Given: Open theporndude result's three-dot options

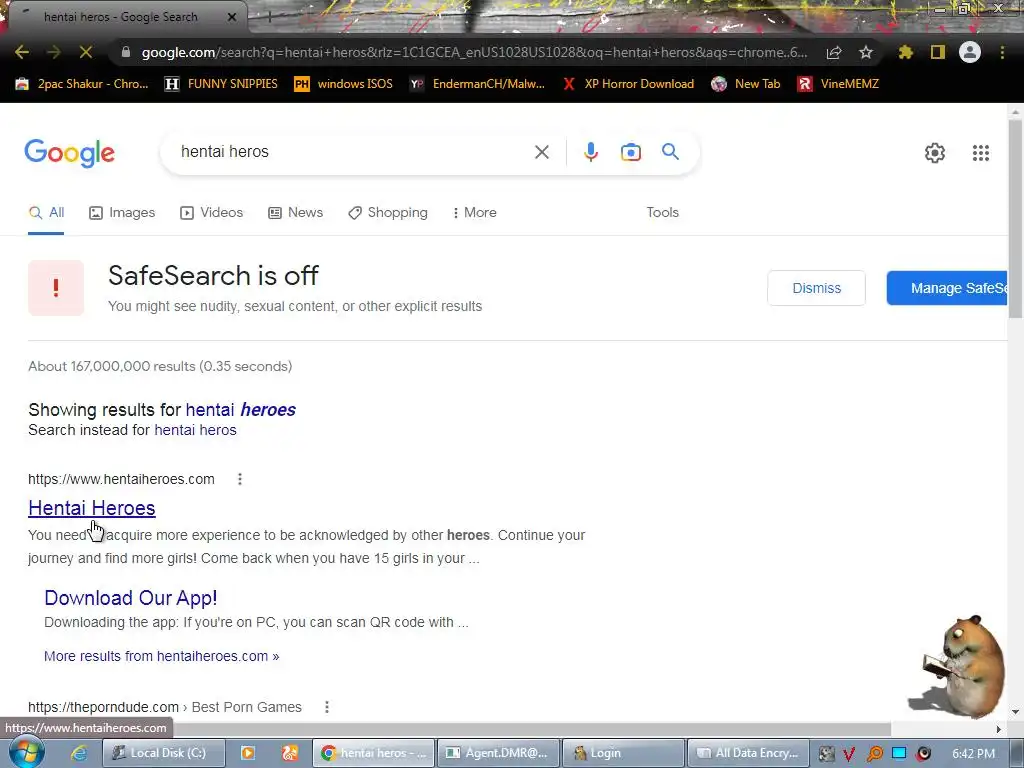Looking at the screenshot, I should point(327,707).
